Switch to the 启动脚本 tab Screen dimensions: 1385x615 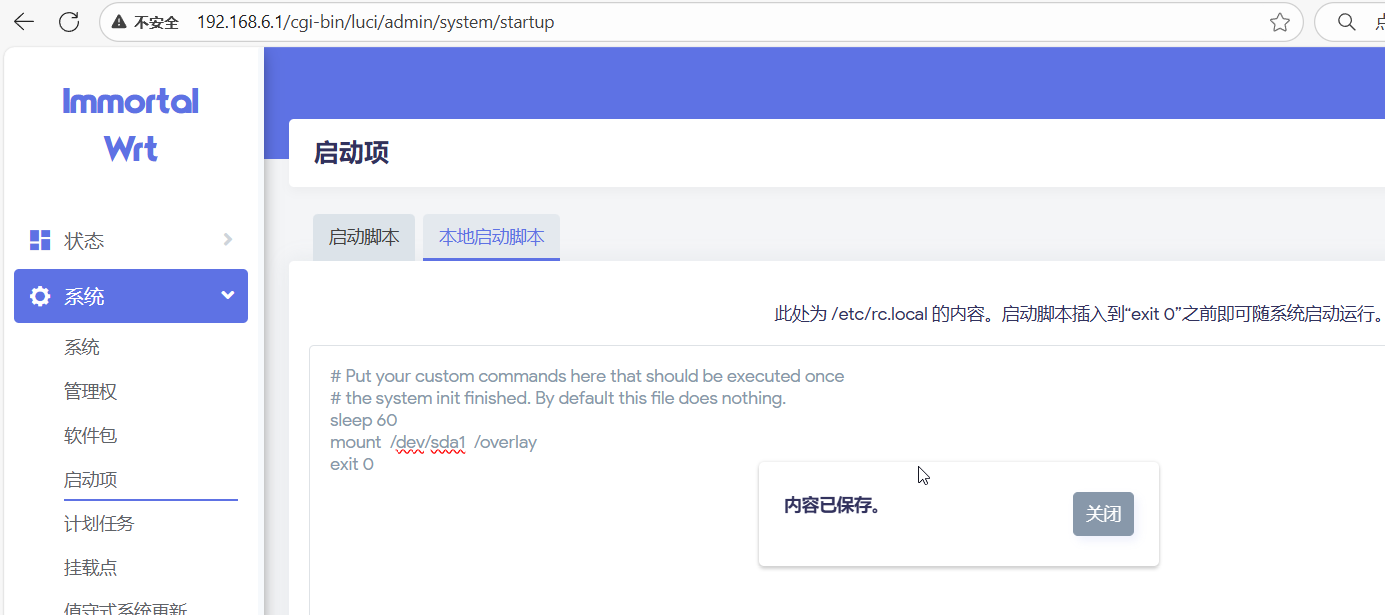[364, 237]
